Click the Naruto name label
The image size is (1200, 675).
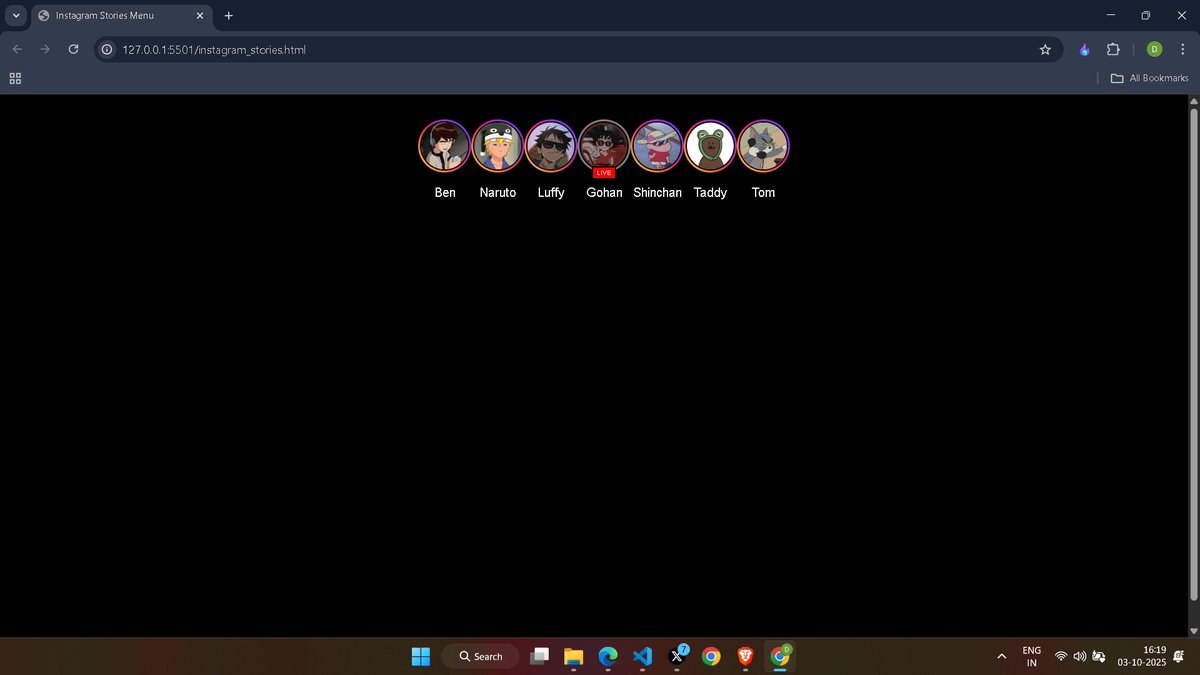tap(498, 192)
